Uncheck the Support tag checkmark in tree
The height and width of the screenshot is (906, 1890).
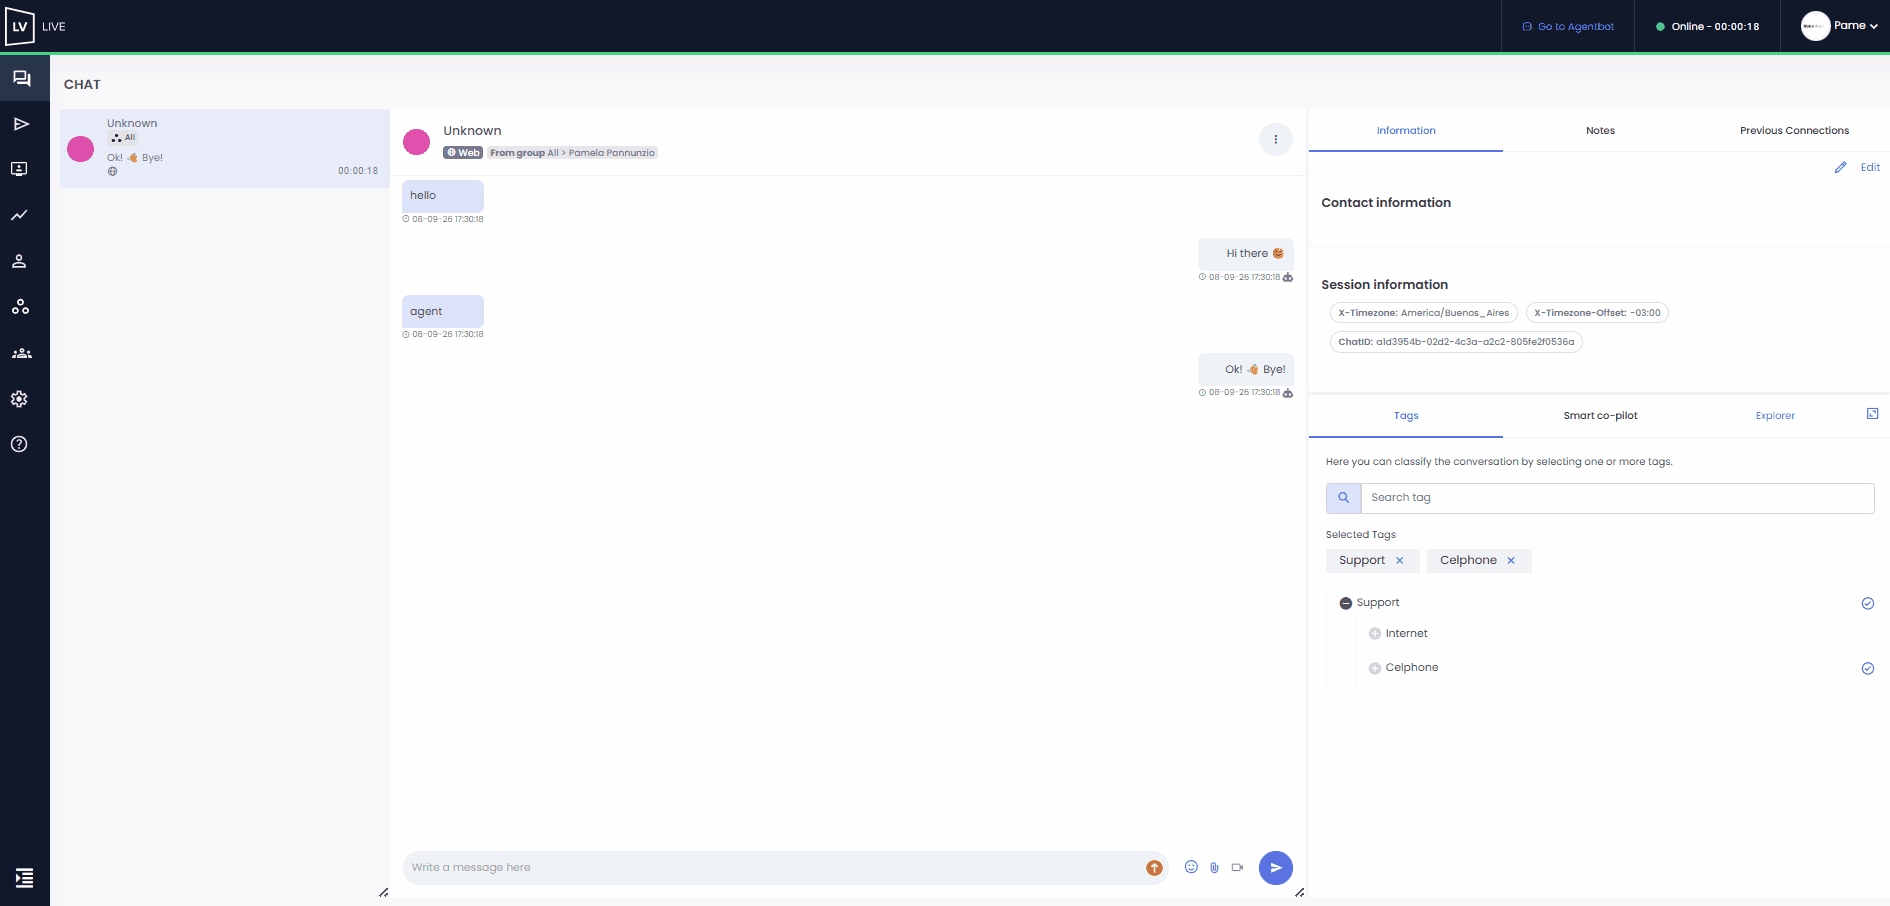[1867, 603]
